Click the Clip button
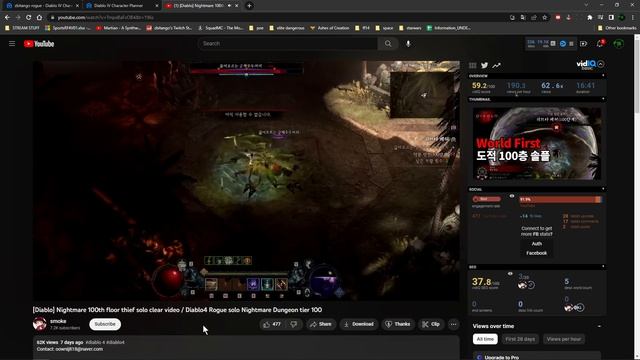The height and width of the screenshot is (360, 640). (x=431, y=324)
